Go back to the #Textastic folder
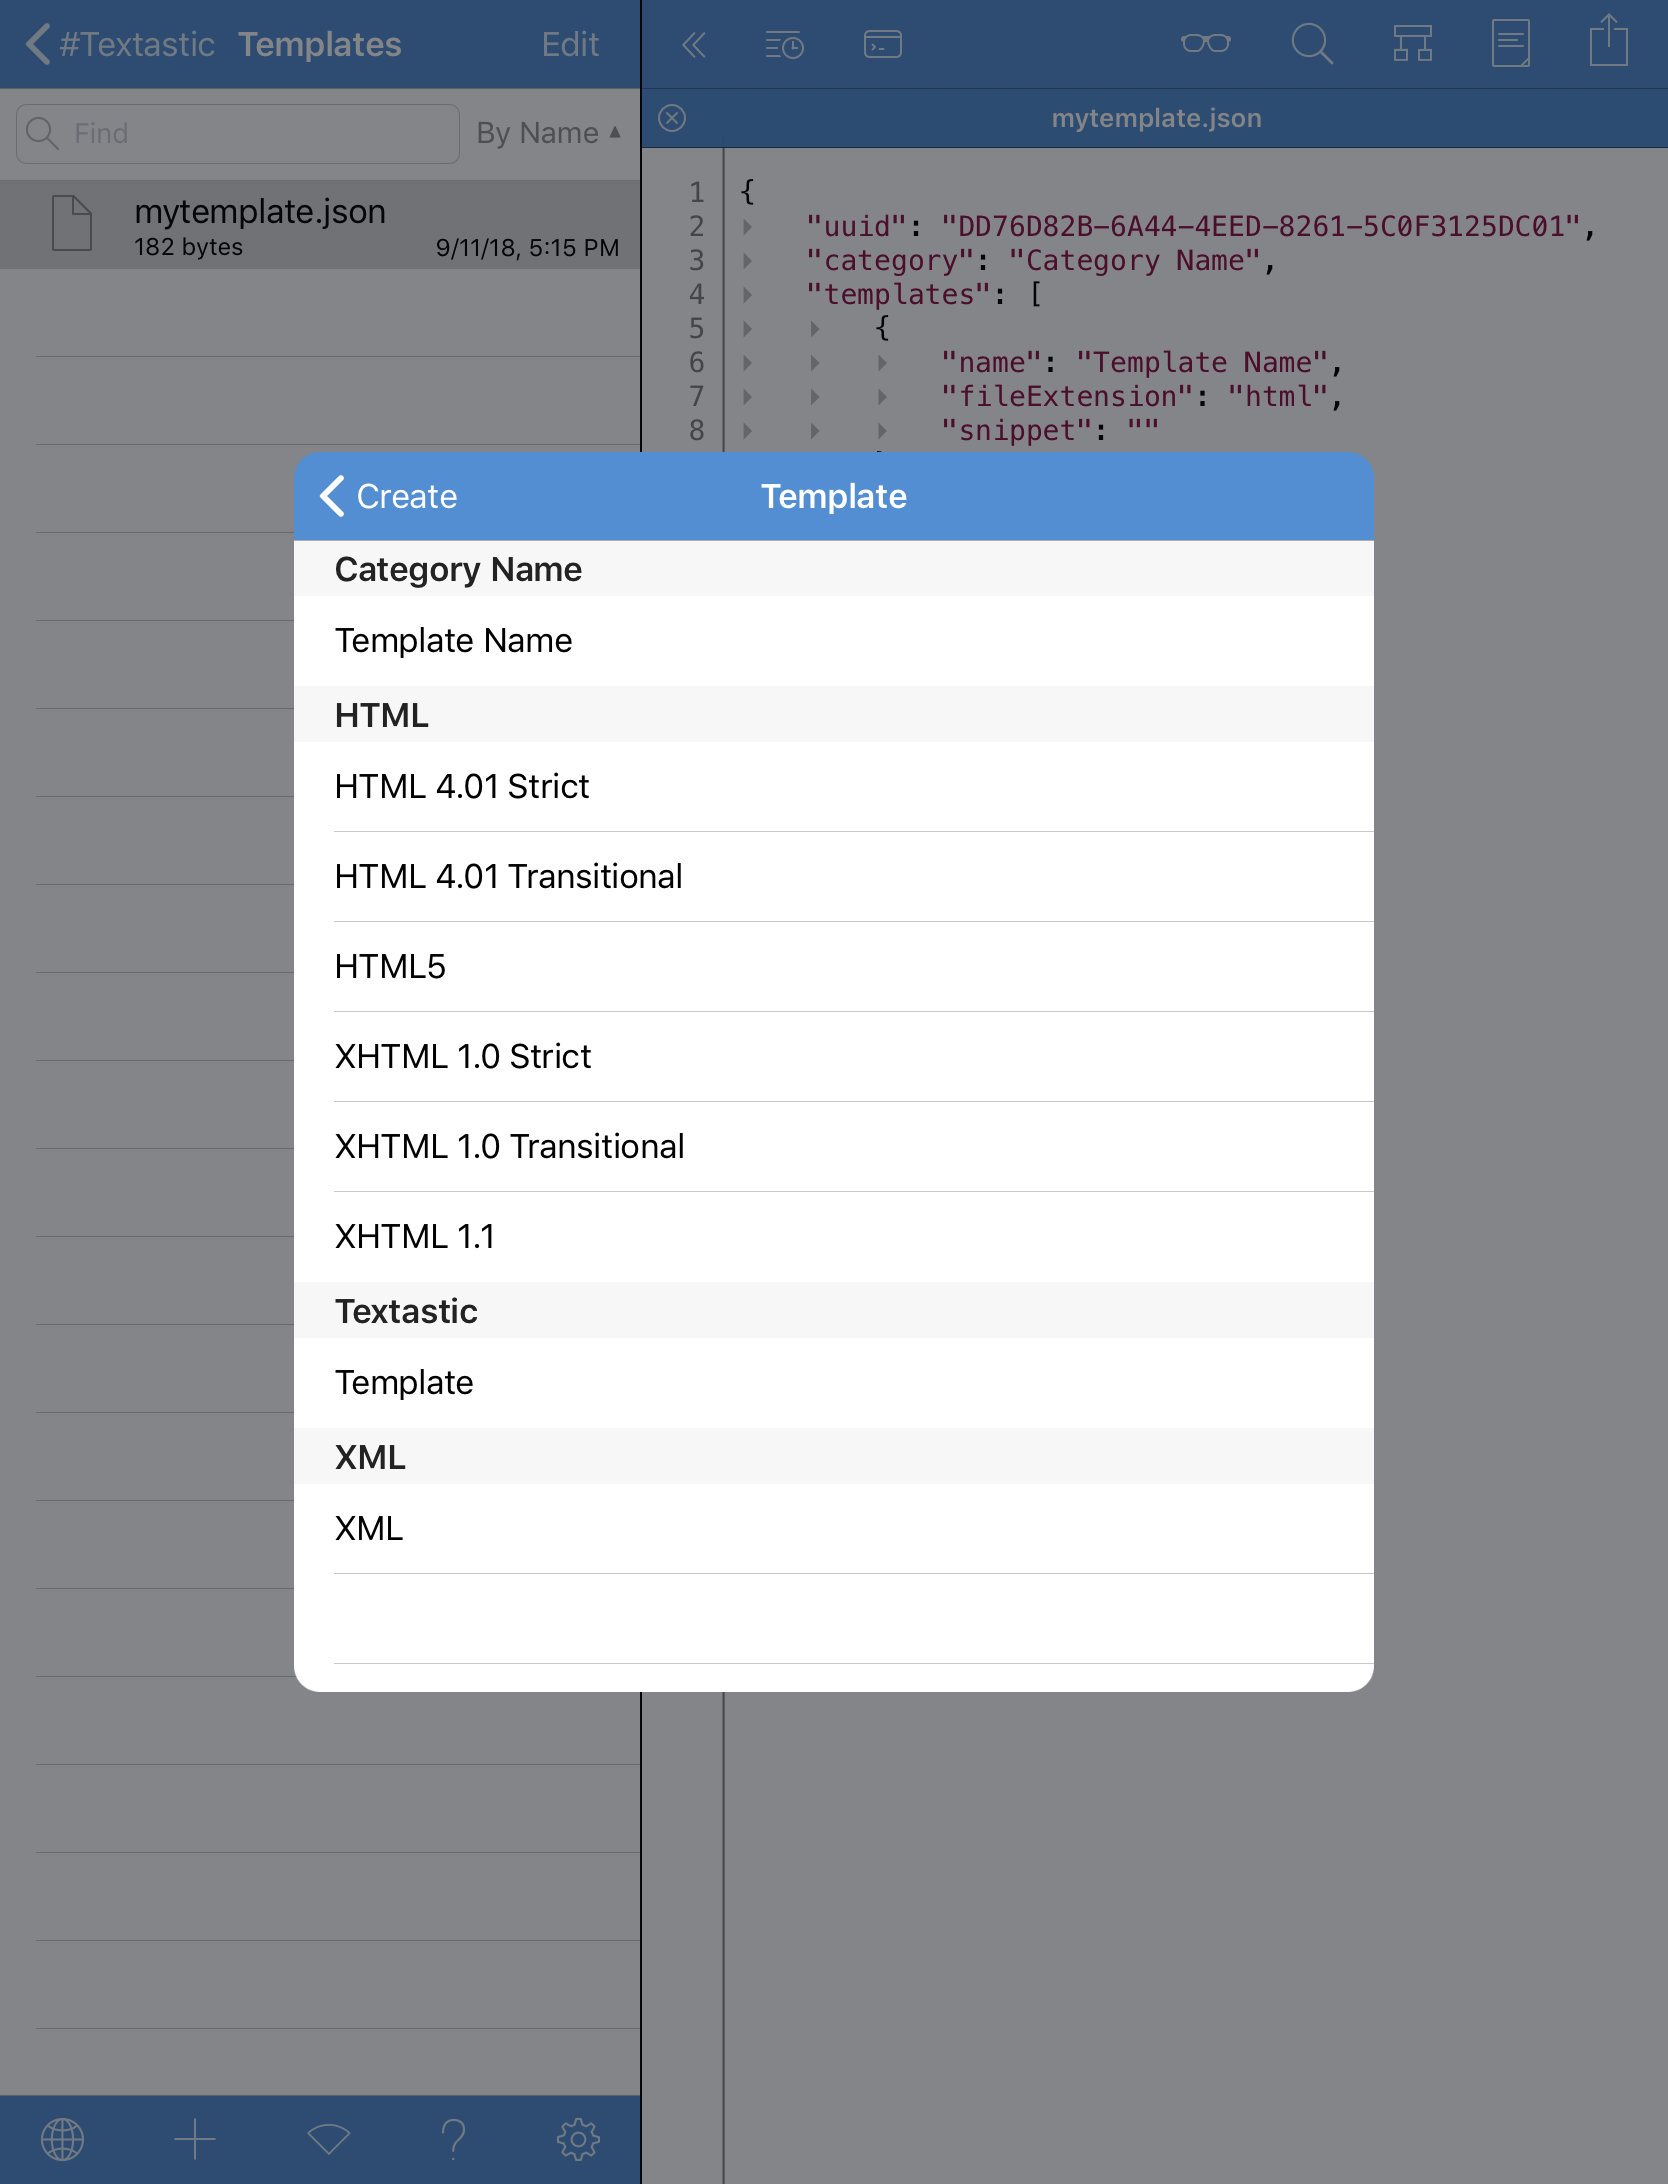The image size is (1668, 2184). click(x=120, y=44)
